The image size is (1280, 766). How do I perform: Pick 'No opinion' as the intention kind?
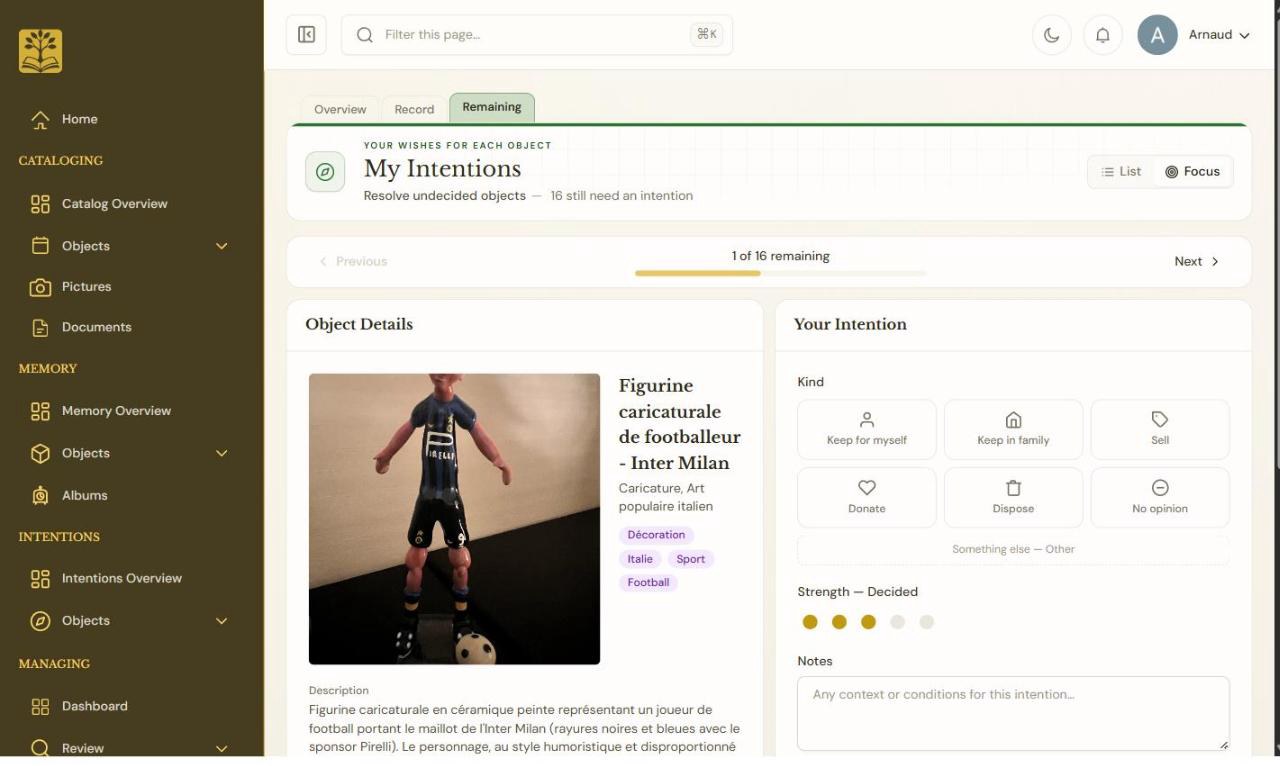point(1160,497)
